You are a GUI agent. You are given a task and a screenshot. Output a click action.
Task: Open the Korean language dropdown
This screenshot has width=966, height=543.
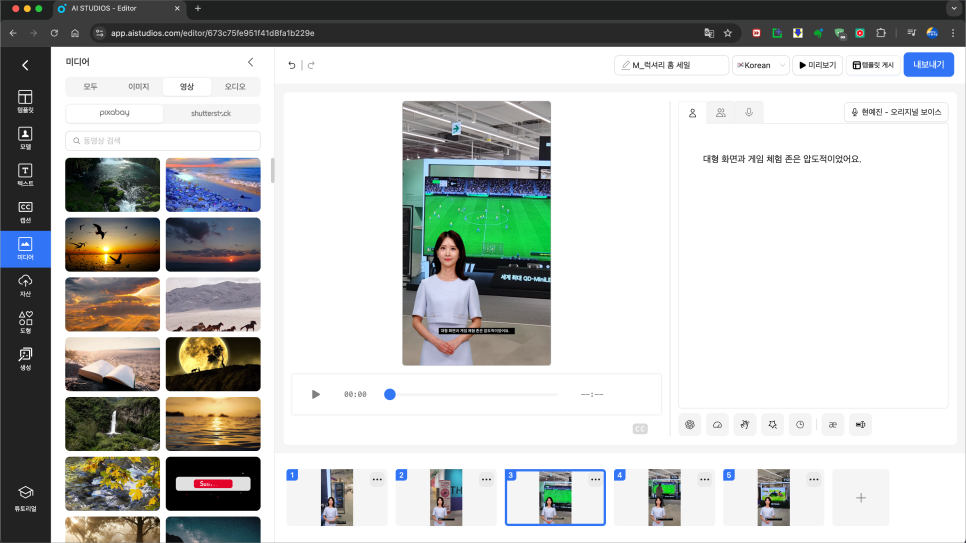pos(761,65)
